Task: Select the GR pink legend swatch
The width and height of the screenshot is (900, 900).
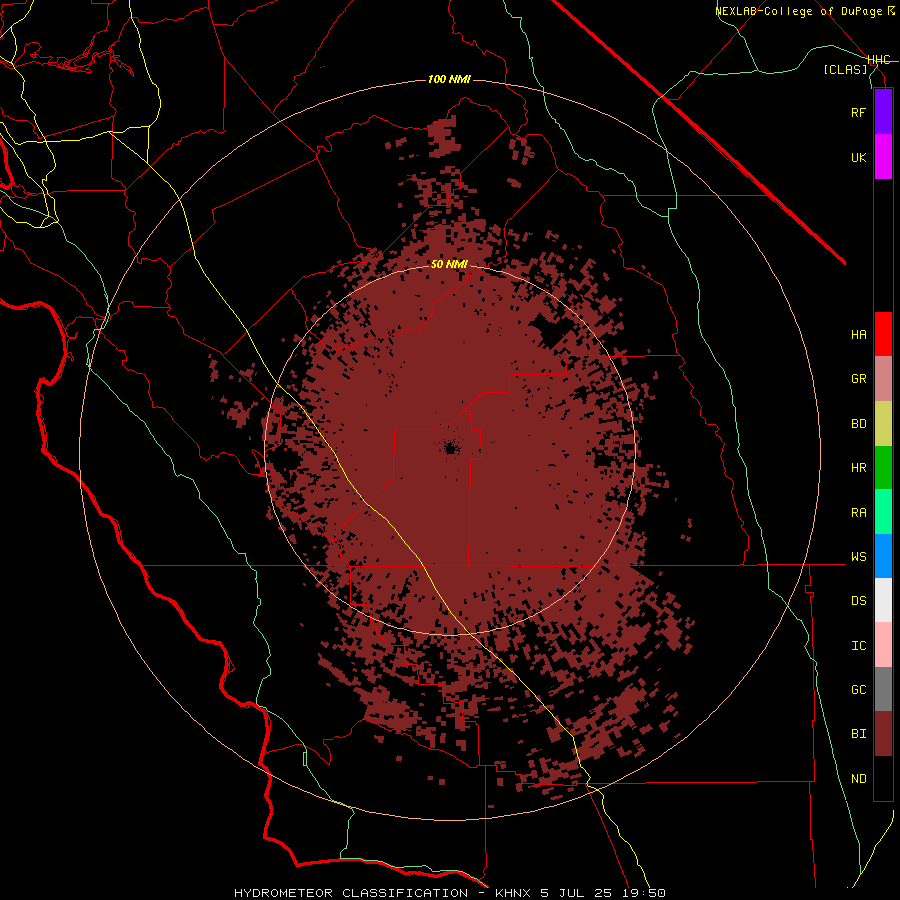Action: pos(883,379)
